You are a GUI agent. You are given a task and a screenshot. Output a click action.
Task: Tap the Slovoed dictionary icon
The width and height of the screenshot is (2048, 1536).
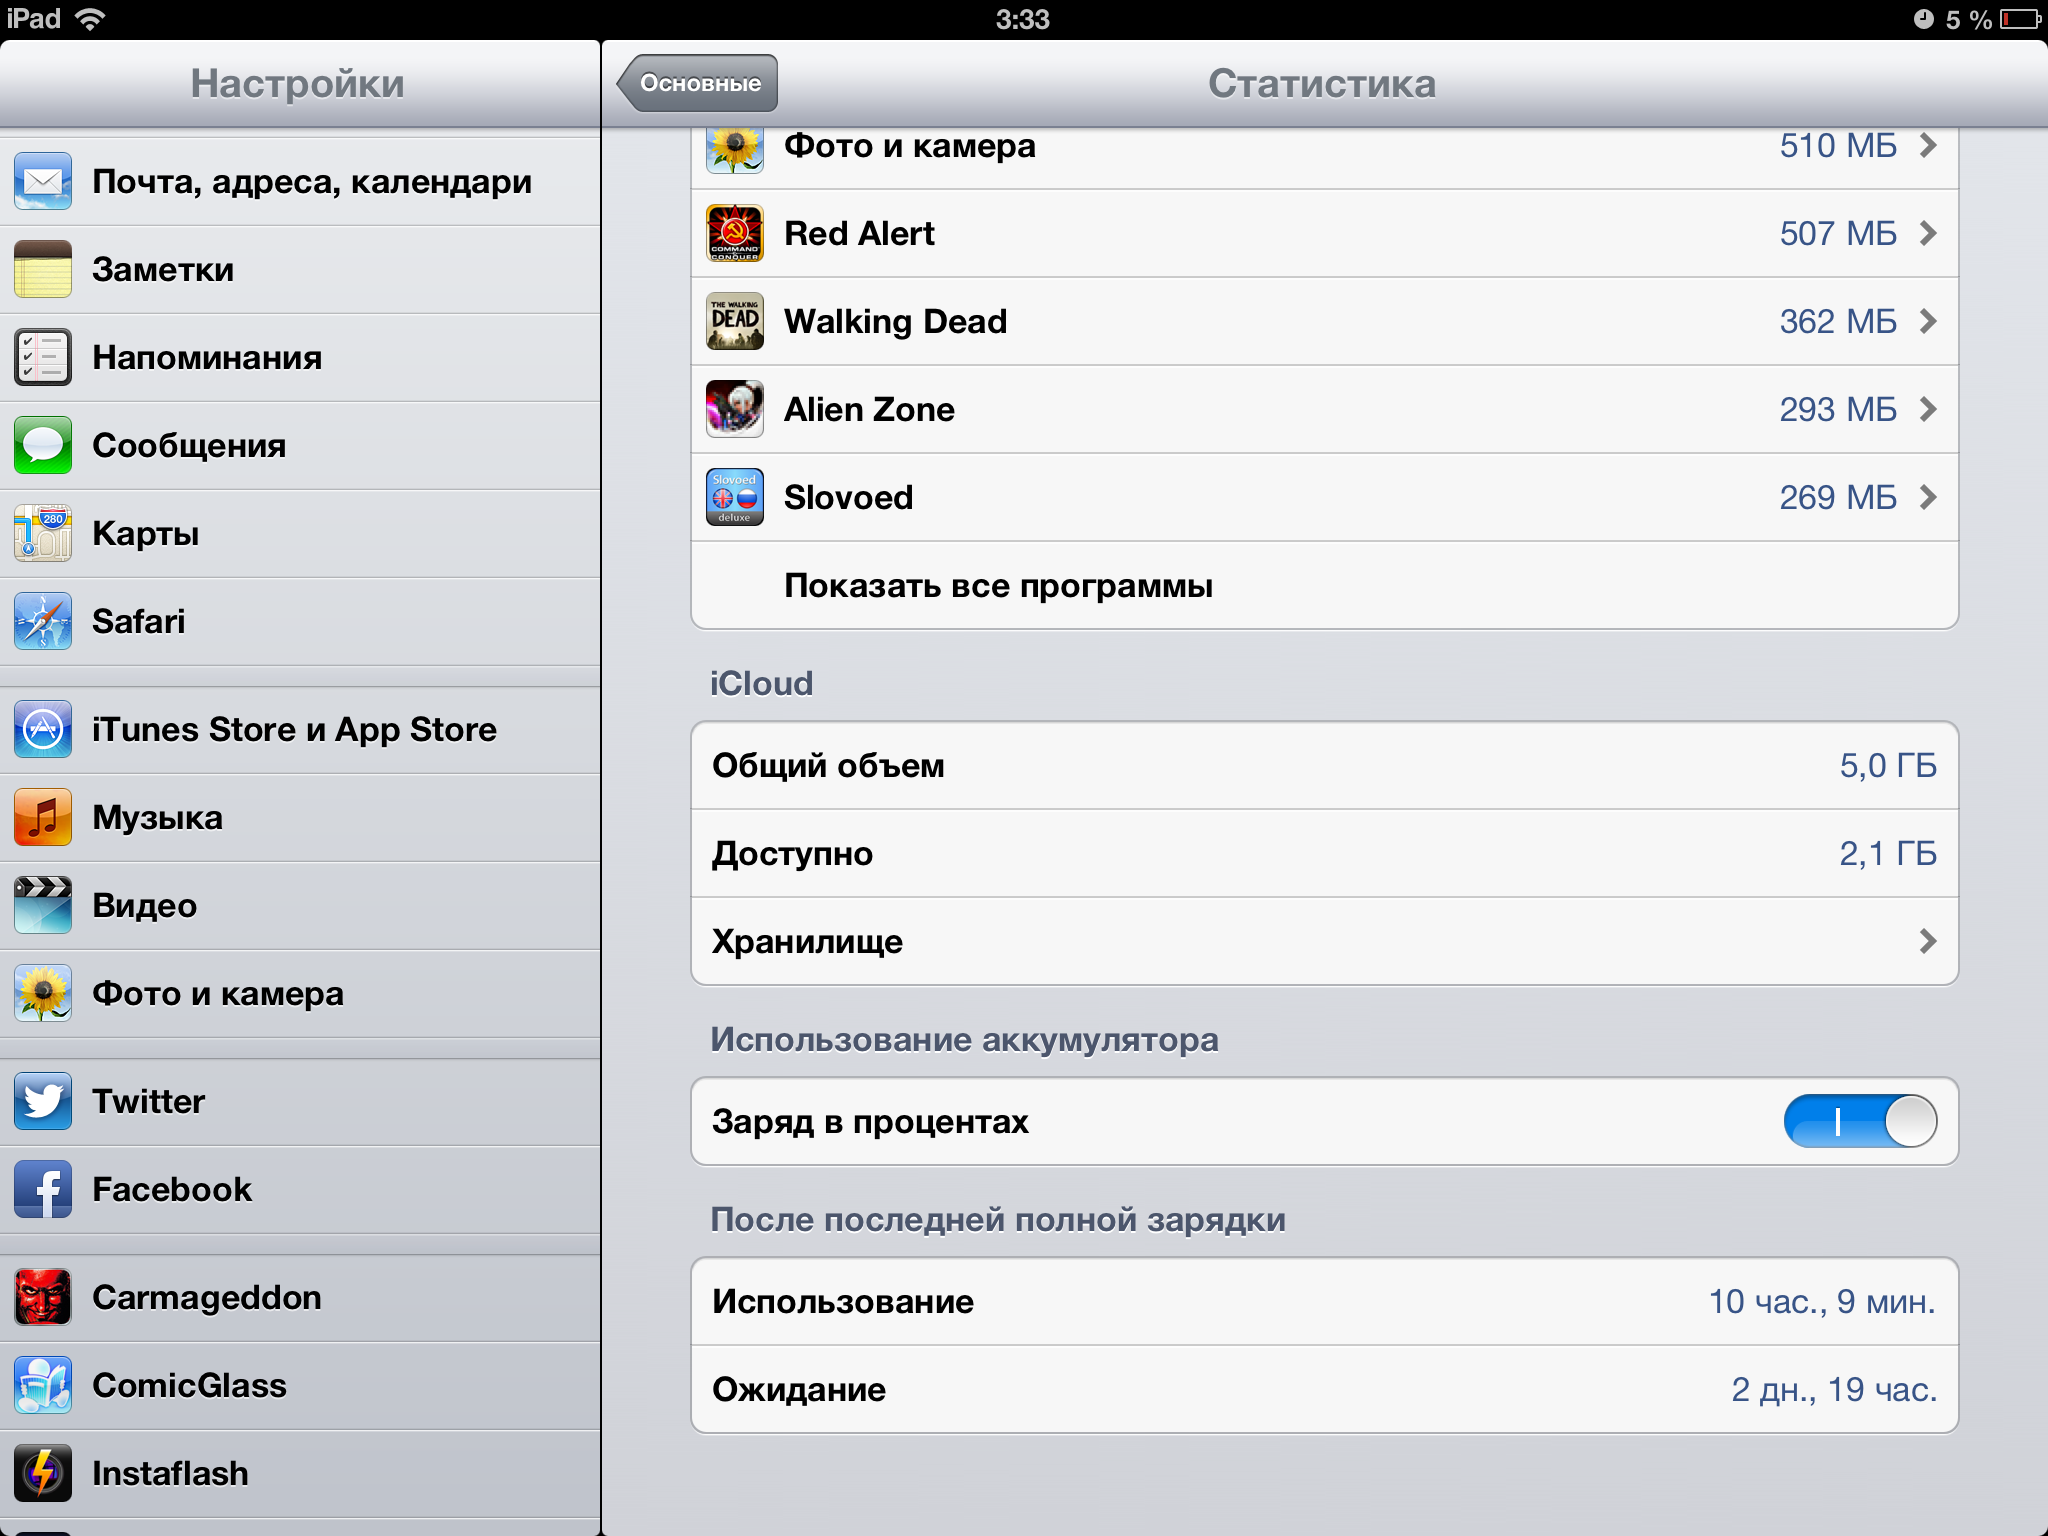click(x=735, y=497)
